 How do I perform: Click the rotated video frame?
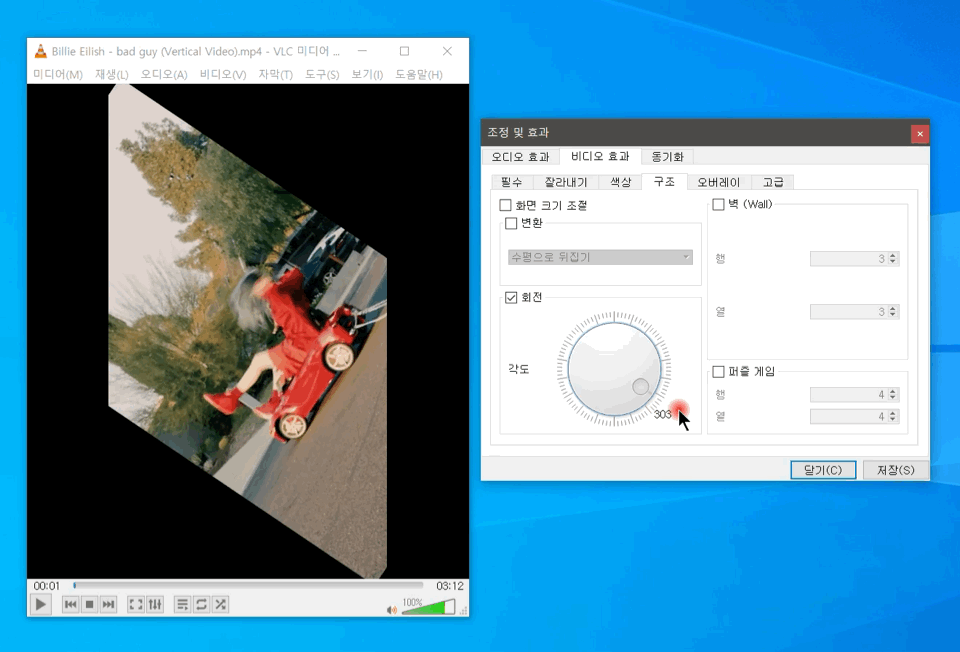pos(247,331)
